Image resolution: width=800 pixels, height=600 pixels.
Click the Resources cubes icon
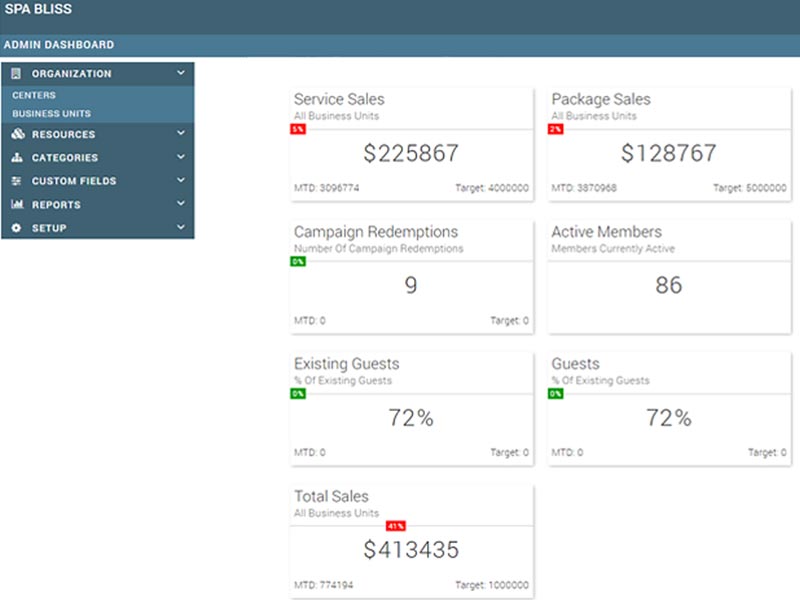pos(17,134)
